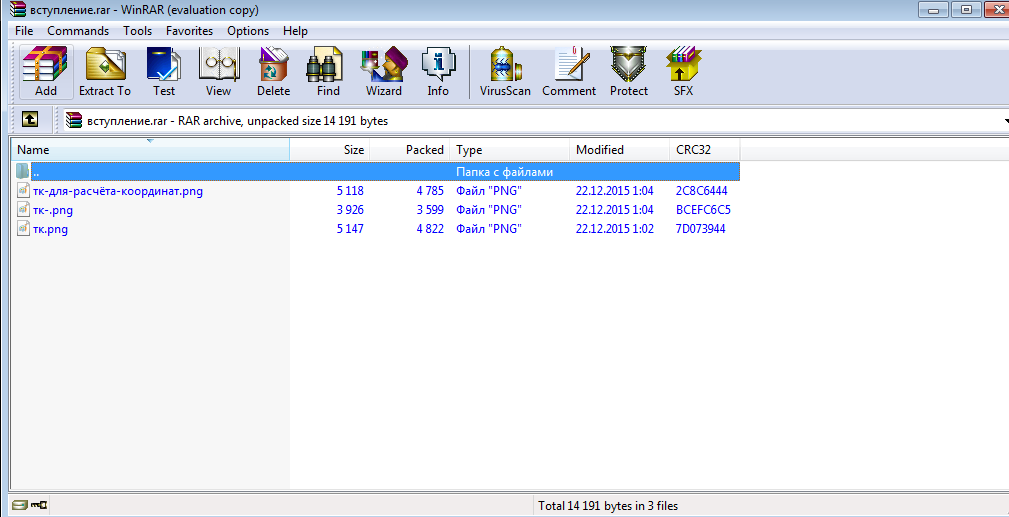Launch the Wizard tool
Viewport: 1009px width, 517px height.
(384, 71)
